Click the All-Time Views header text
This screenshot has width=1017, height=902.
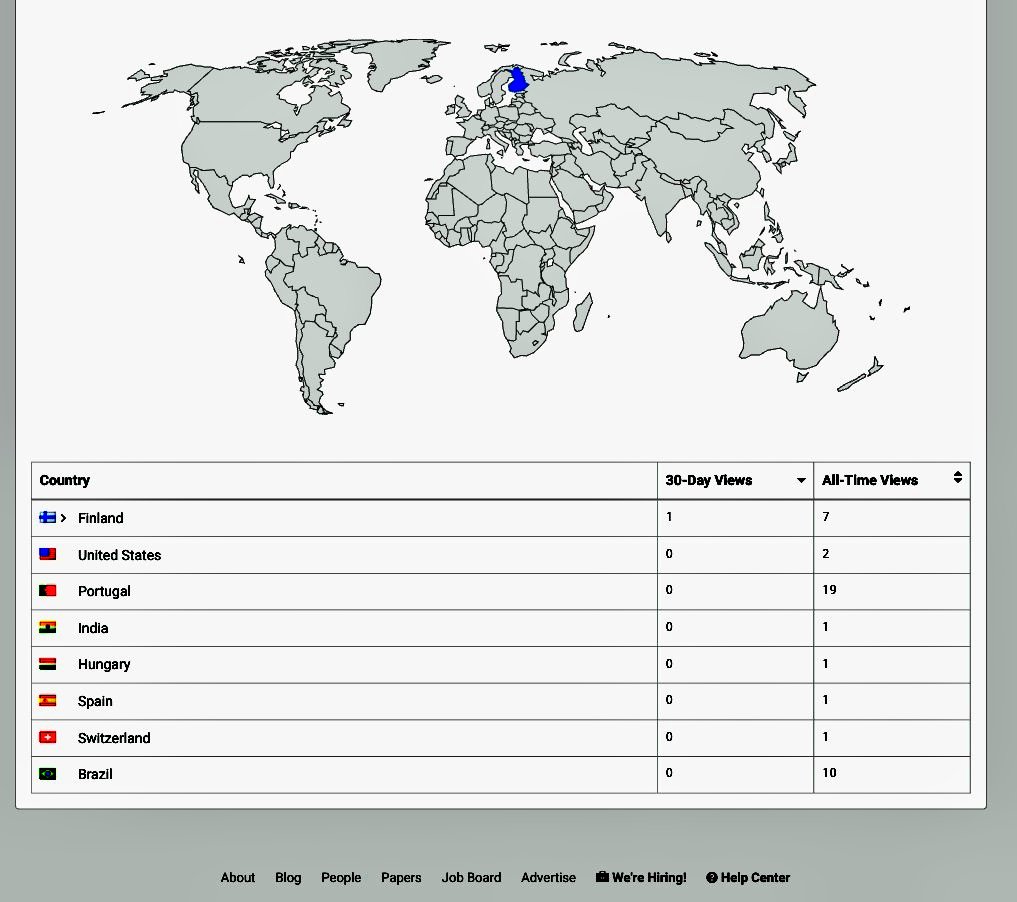(870, 481)
